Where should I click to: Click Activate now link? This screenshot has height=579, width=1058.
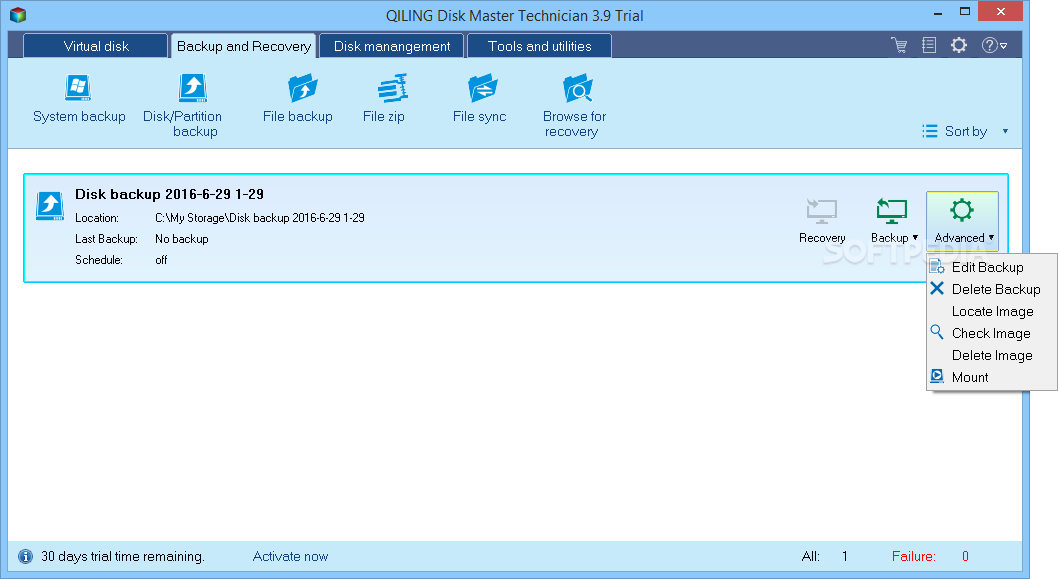pyautogui.click(x=290, y=556)
